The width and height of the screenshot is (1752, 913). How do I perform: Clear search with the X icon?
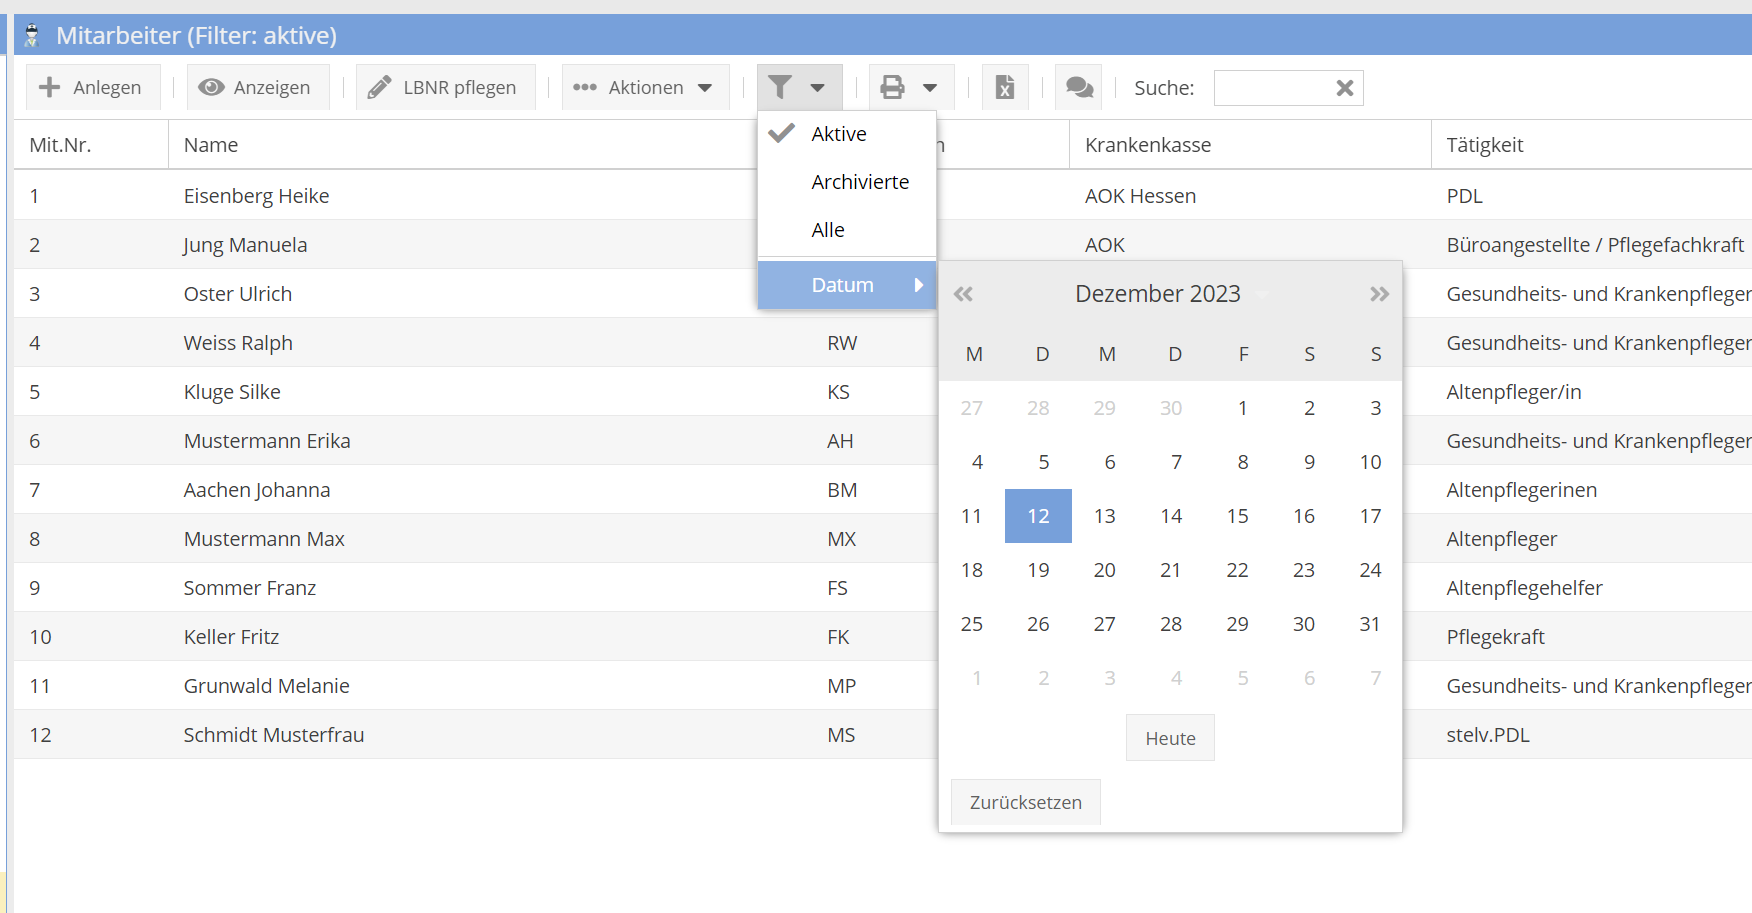pos(1344,88)
